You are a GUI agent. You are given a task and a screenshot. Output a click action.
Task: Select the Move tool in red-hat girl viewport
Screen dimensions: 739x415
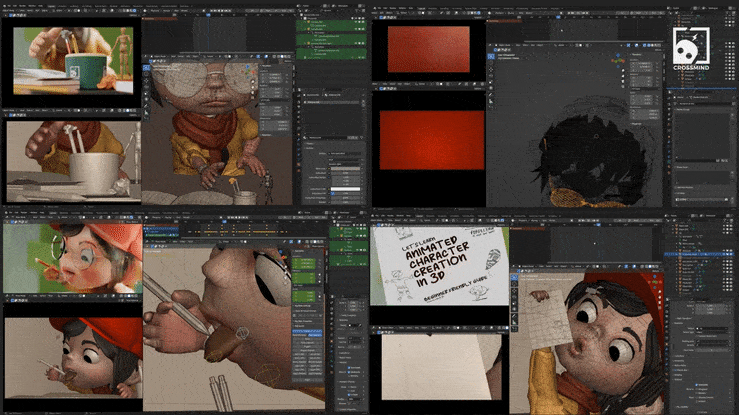514,291
